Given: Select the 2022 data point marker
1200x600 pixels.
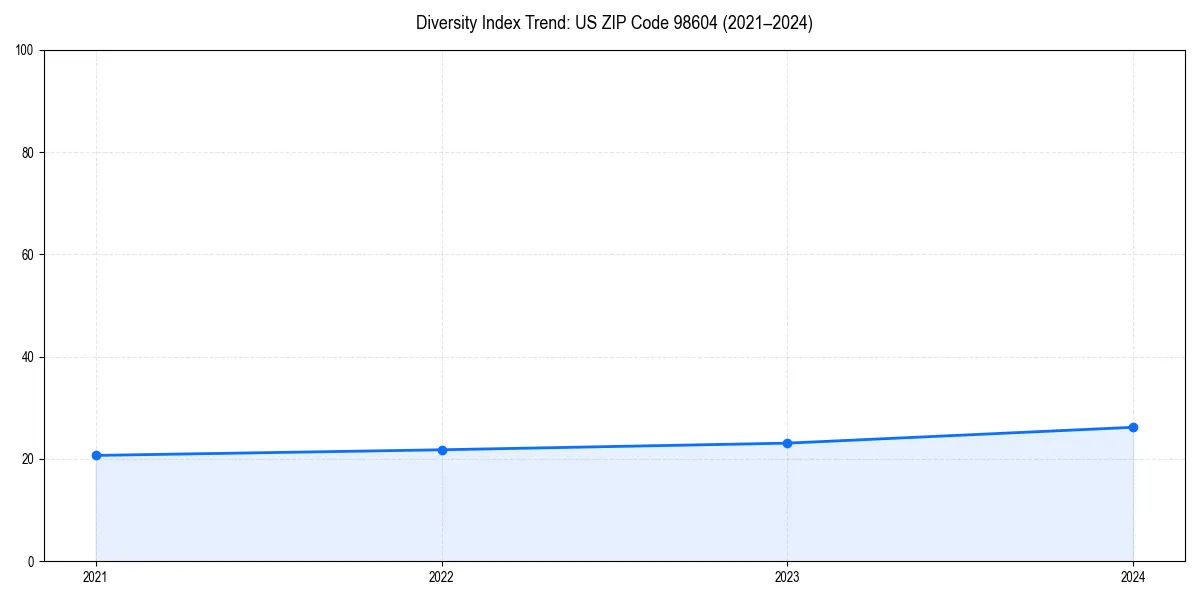Looking at the screenshot, I should (442, 449).
